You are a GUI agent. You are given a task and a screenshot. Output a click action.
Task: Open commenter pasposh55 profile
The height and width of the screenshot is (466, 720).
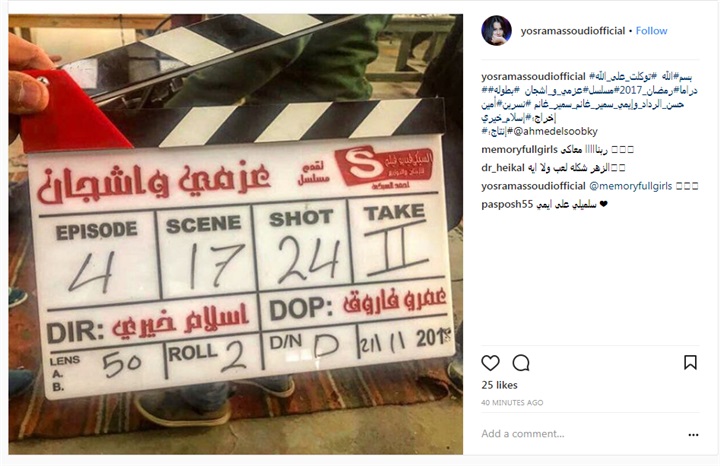click(x=507, y=204)
